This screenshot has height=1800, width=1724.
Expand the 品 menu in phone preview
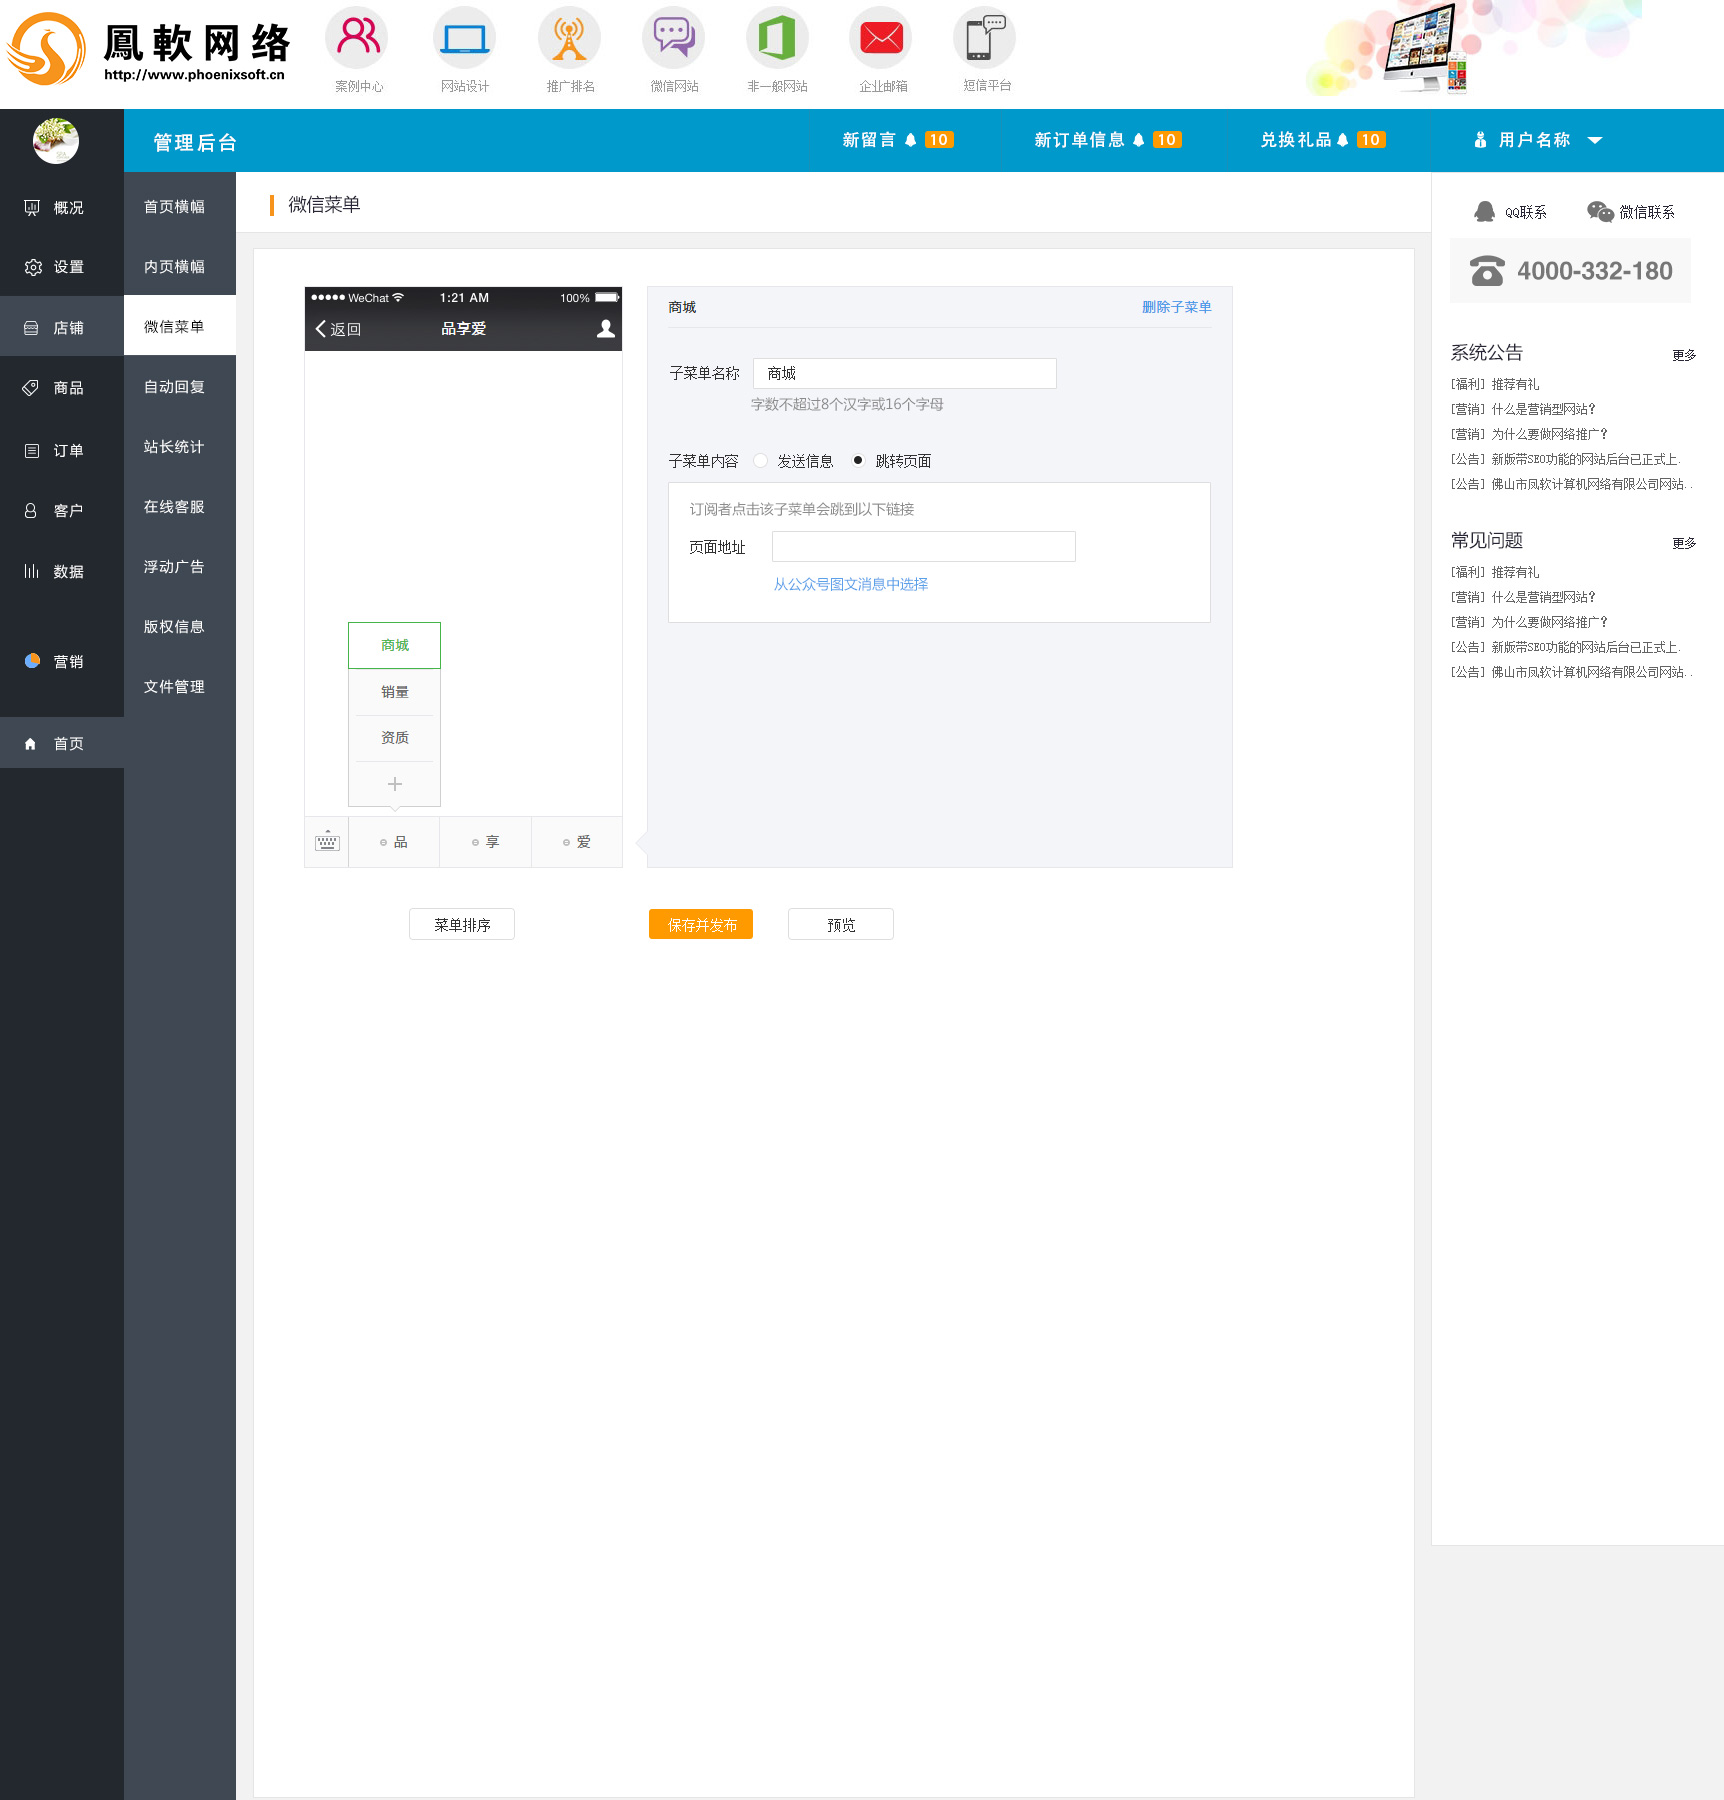(394, 842)
